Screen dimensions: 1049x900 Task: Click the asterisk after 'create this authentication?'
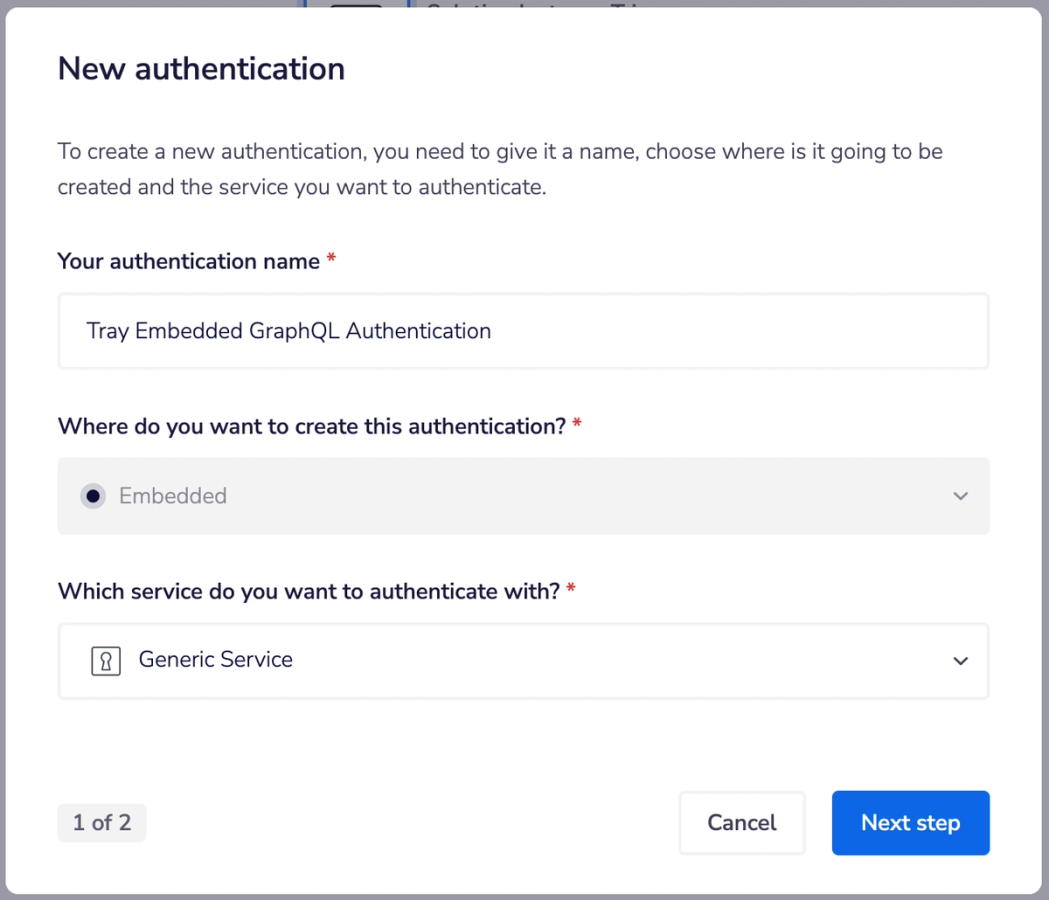point(577,423)
